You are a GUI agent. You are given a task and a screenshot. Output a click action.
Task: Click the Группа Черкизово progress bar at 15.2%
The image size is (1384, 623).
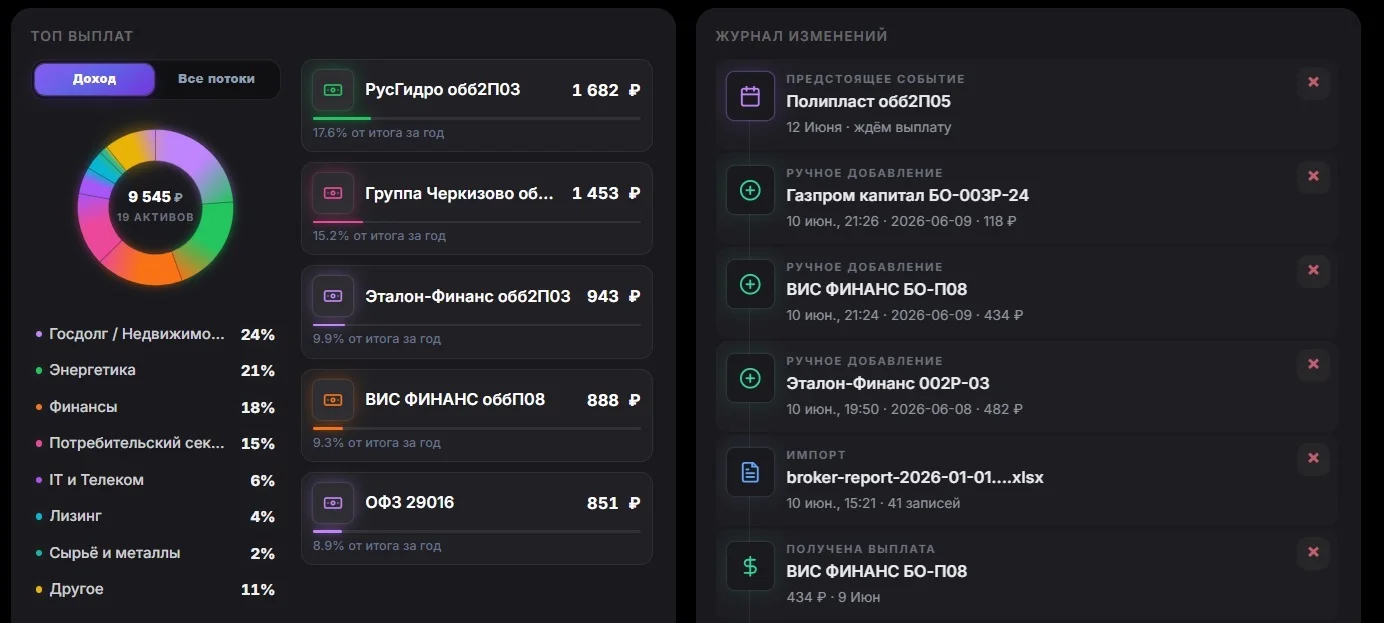tap(476, 222)
